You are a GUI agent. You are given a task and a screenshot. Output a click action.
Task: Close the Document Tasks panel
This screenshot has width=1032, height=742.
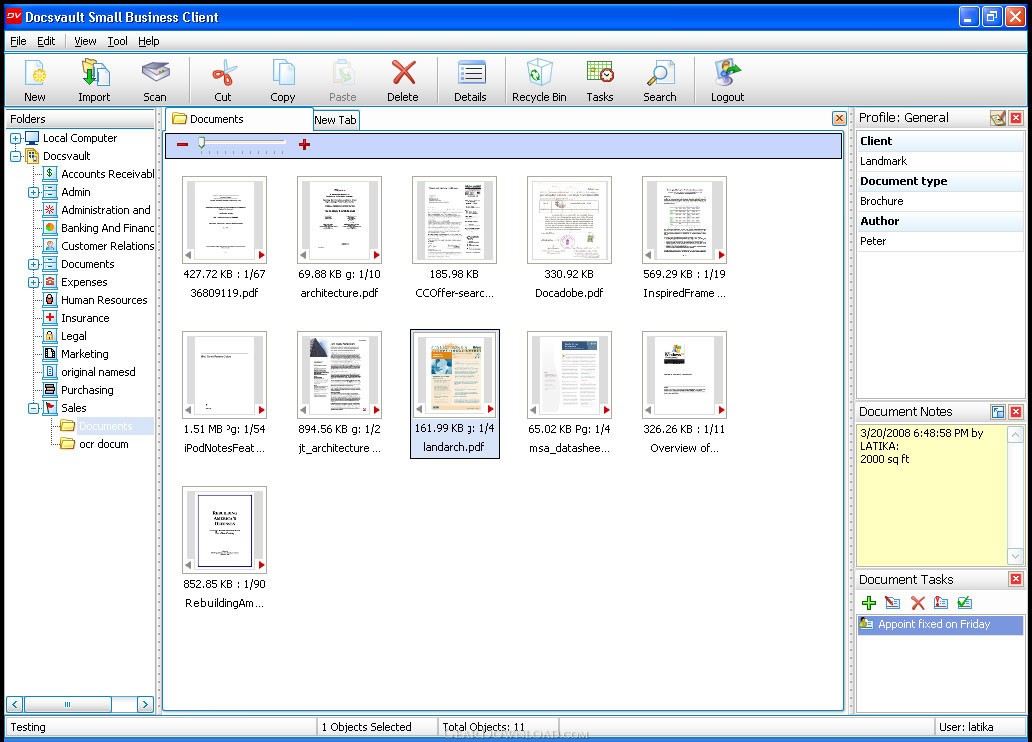click(x=1016, y=579)
